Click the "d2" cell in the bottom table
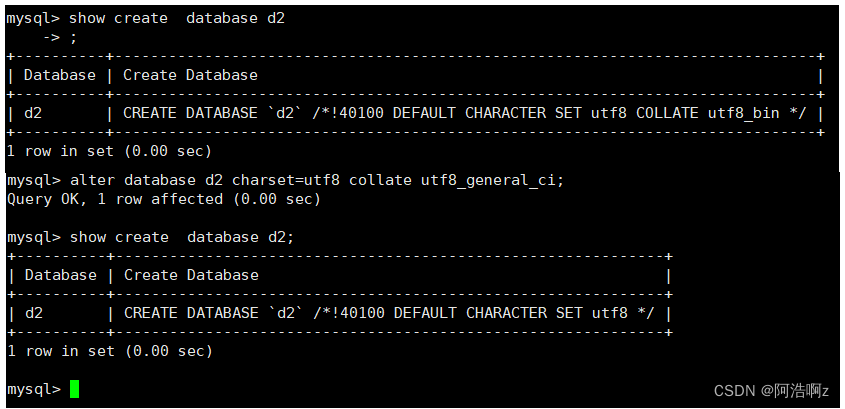The width and height of the screenshot is (845, 409). coord(34,313)
